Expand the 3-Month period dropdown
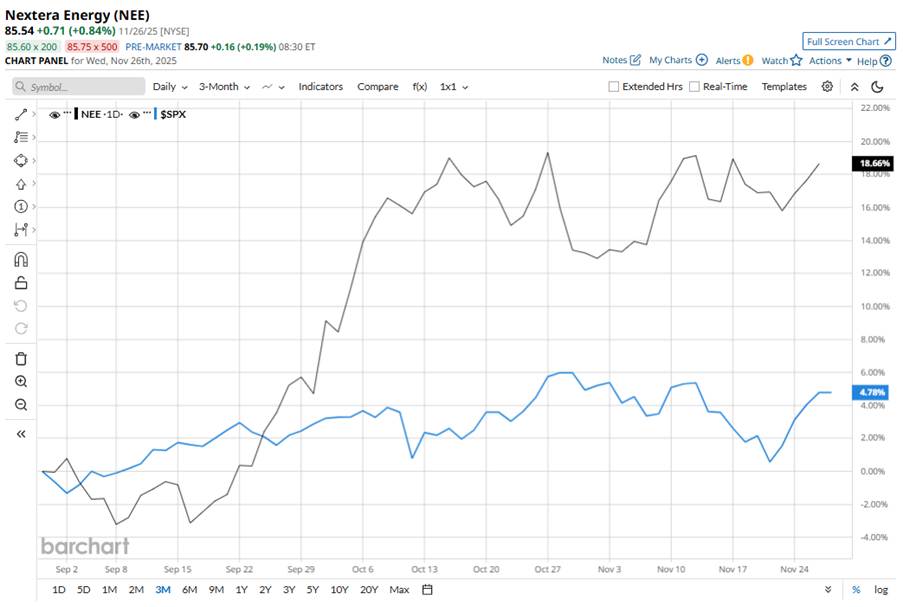Screen dimensions: 903x607 [223, 87]
